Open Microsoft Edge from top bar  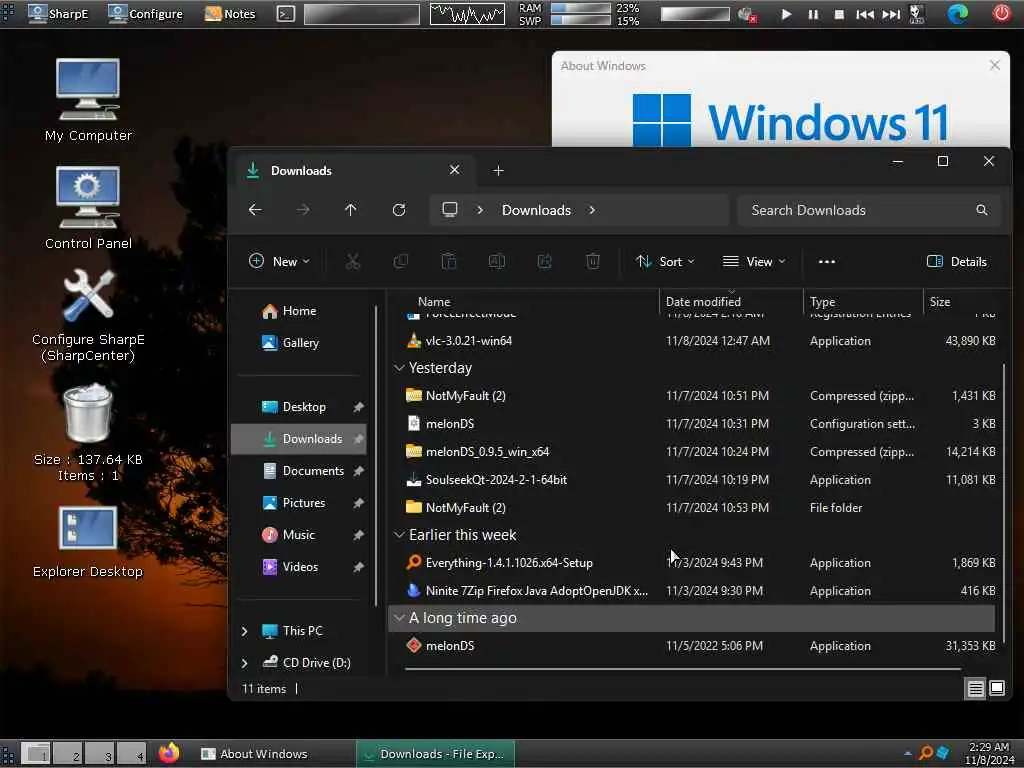click(958, 13)
